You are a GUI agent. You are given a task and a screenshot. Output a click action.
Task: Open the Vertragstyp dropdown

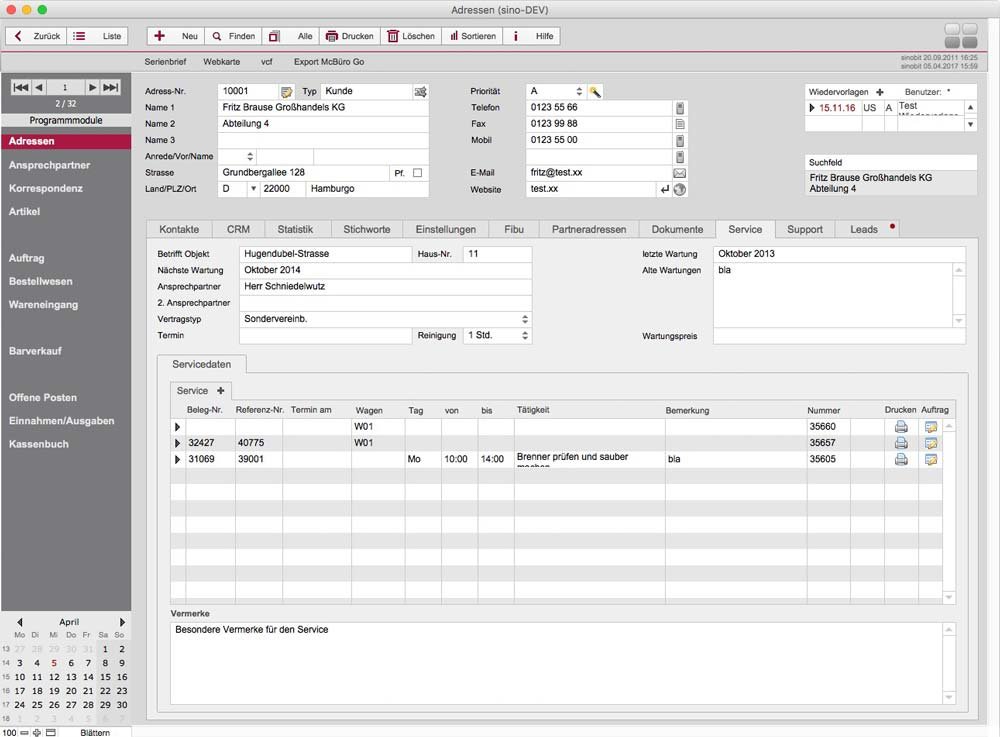(x=525, y=319)
